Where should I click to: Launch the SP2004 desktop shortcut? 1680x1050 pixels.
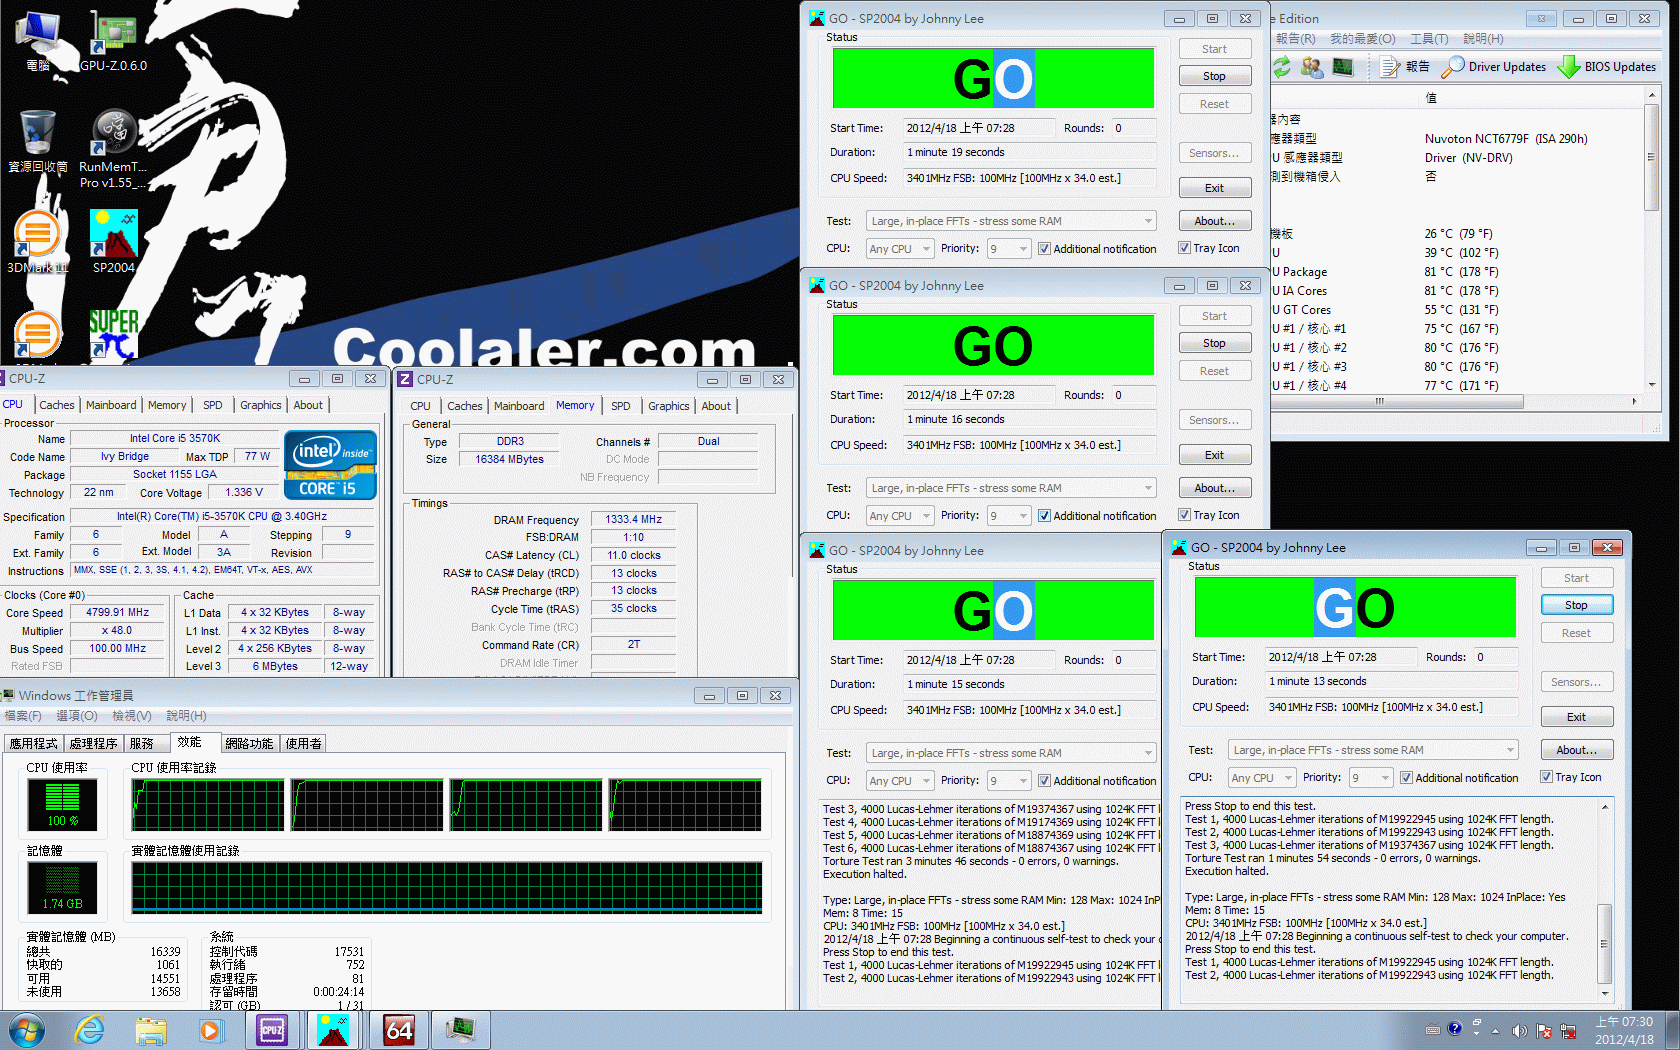pos(113,241)
